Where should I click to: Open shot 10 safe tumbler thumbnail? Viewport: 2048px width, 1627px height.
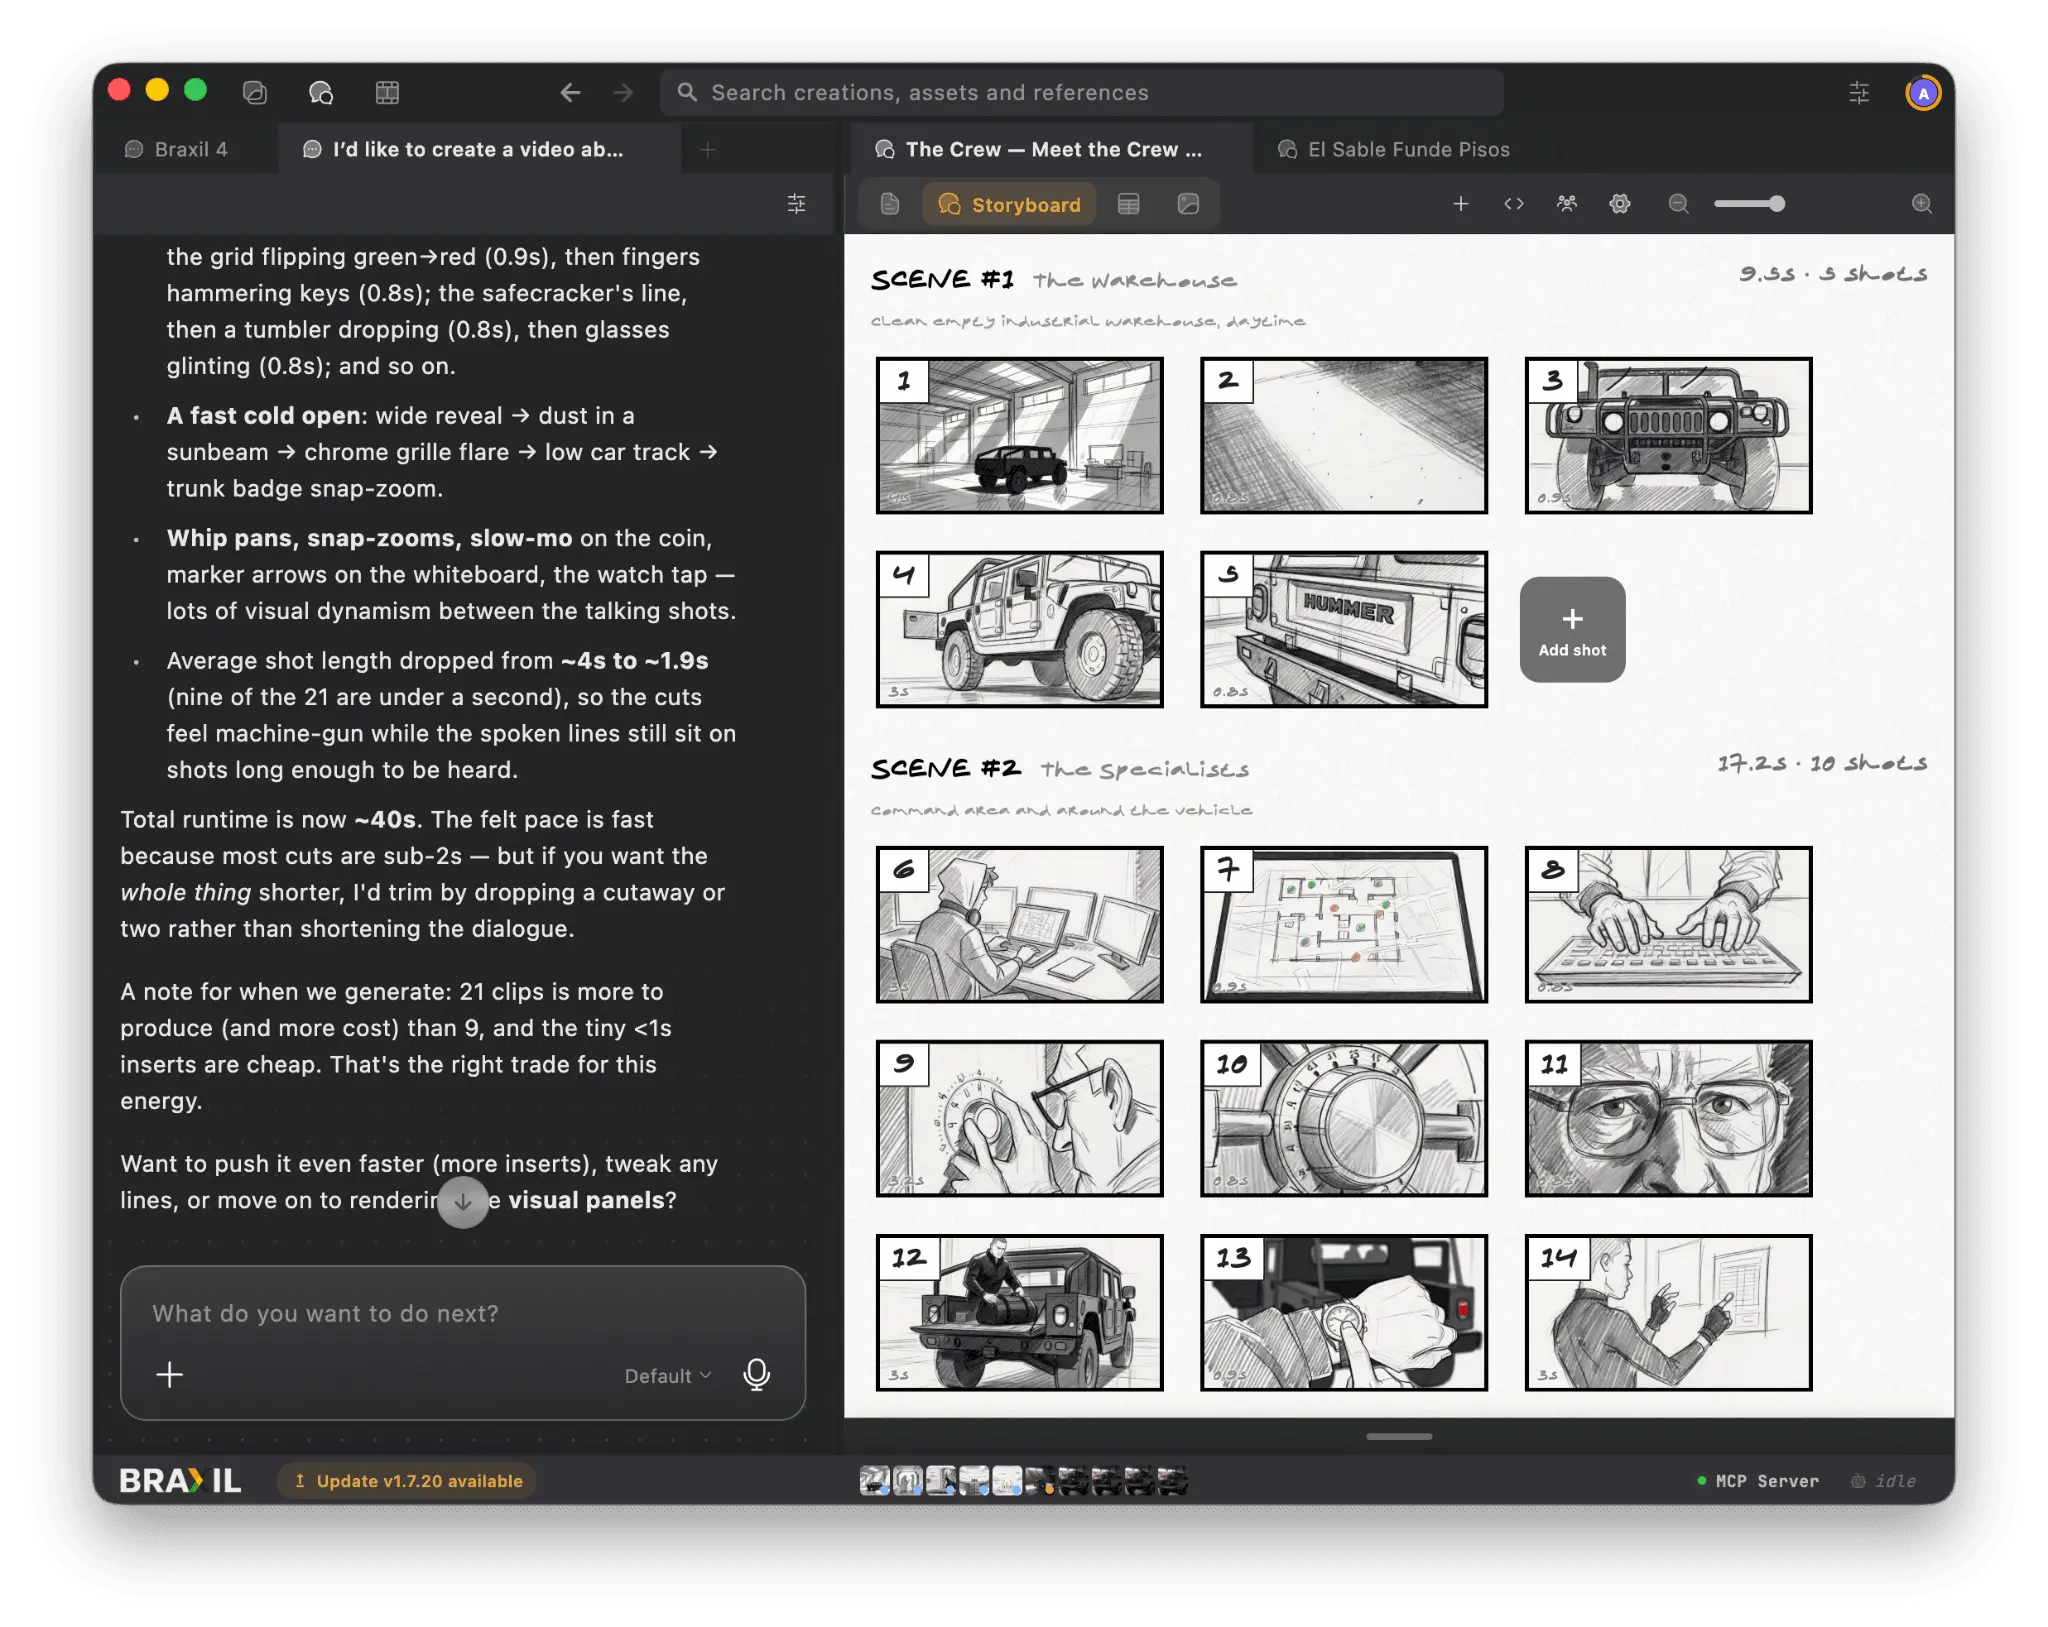click(1343, 1118)
